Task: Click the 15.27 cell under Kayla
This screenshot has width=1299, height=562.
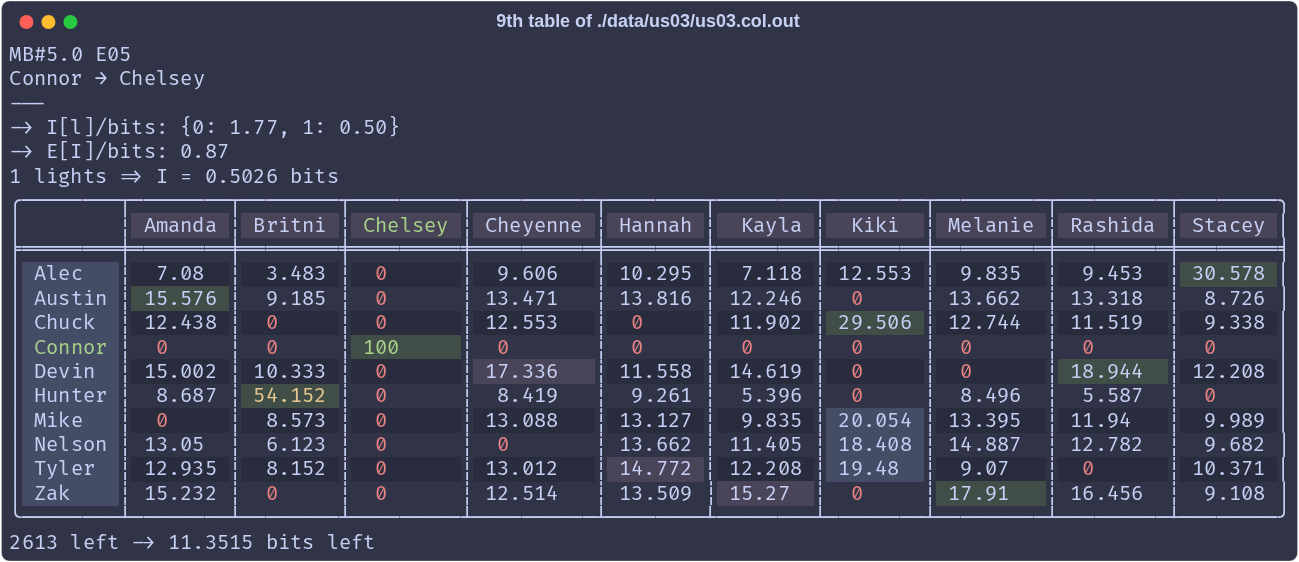Action: tap(765, 493)
